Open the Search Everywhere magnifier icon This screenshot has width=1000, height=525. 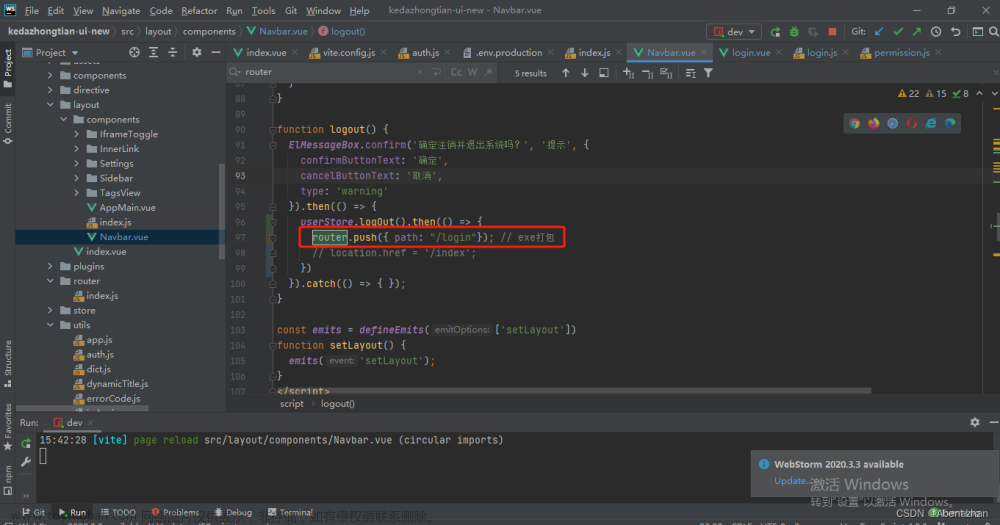point(994,31)
